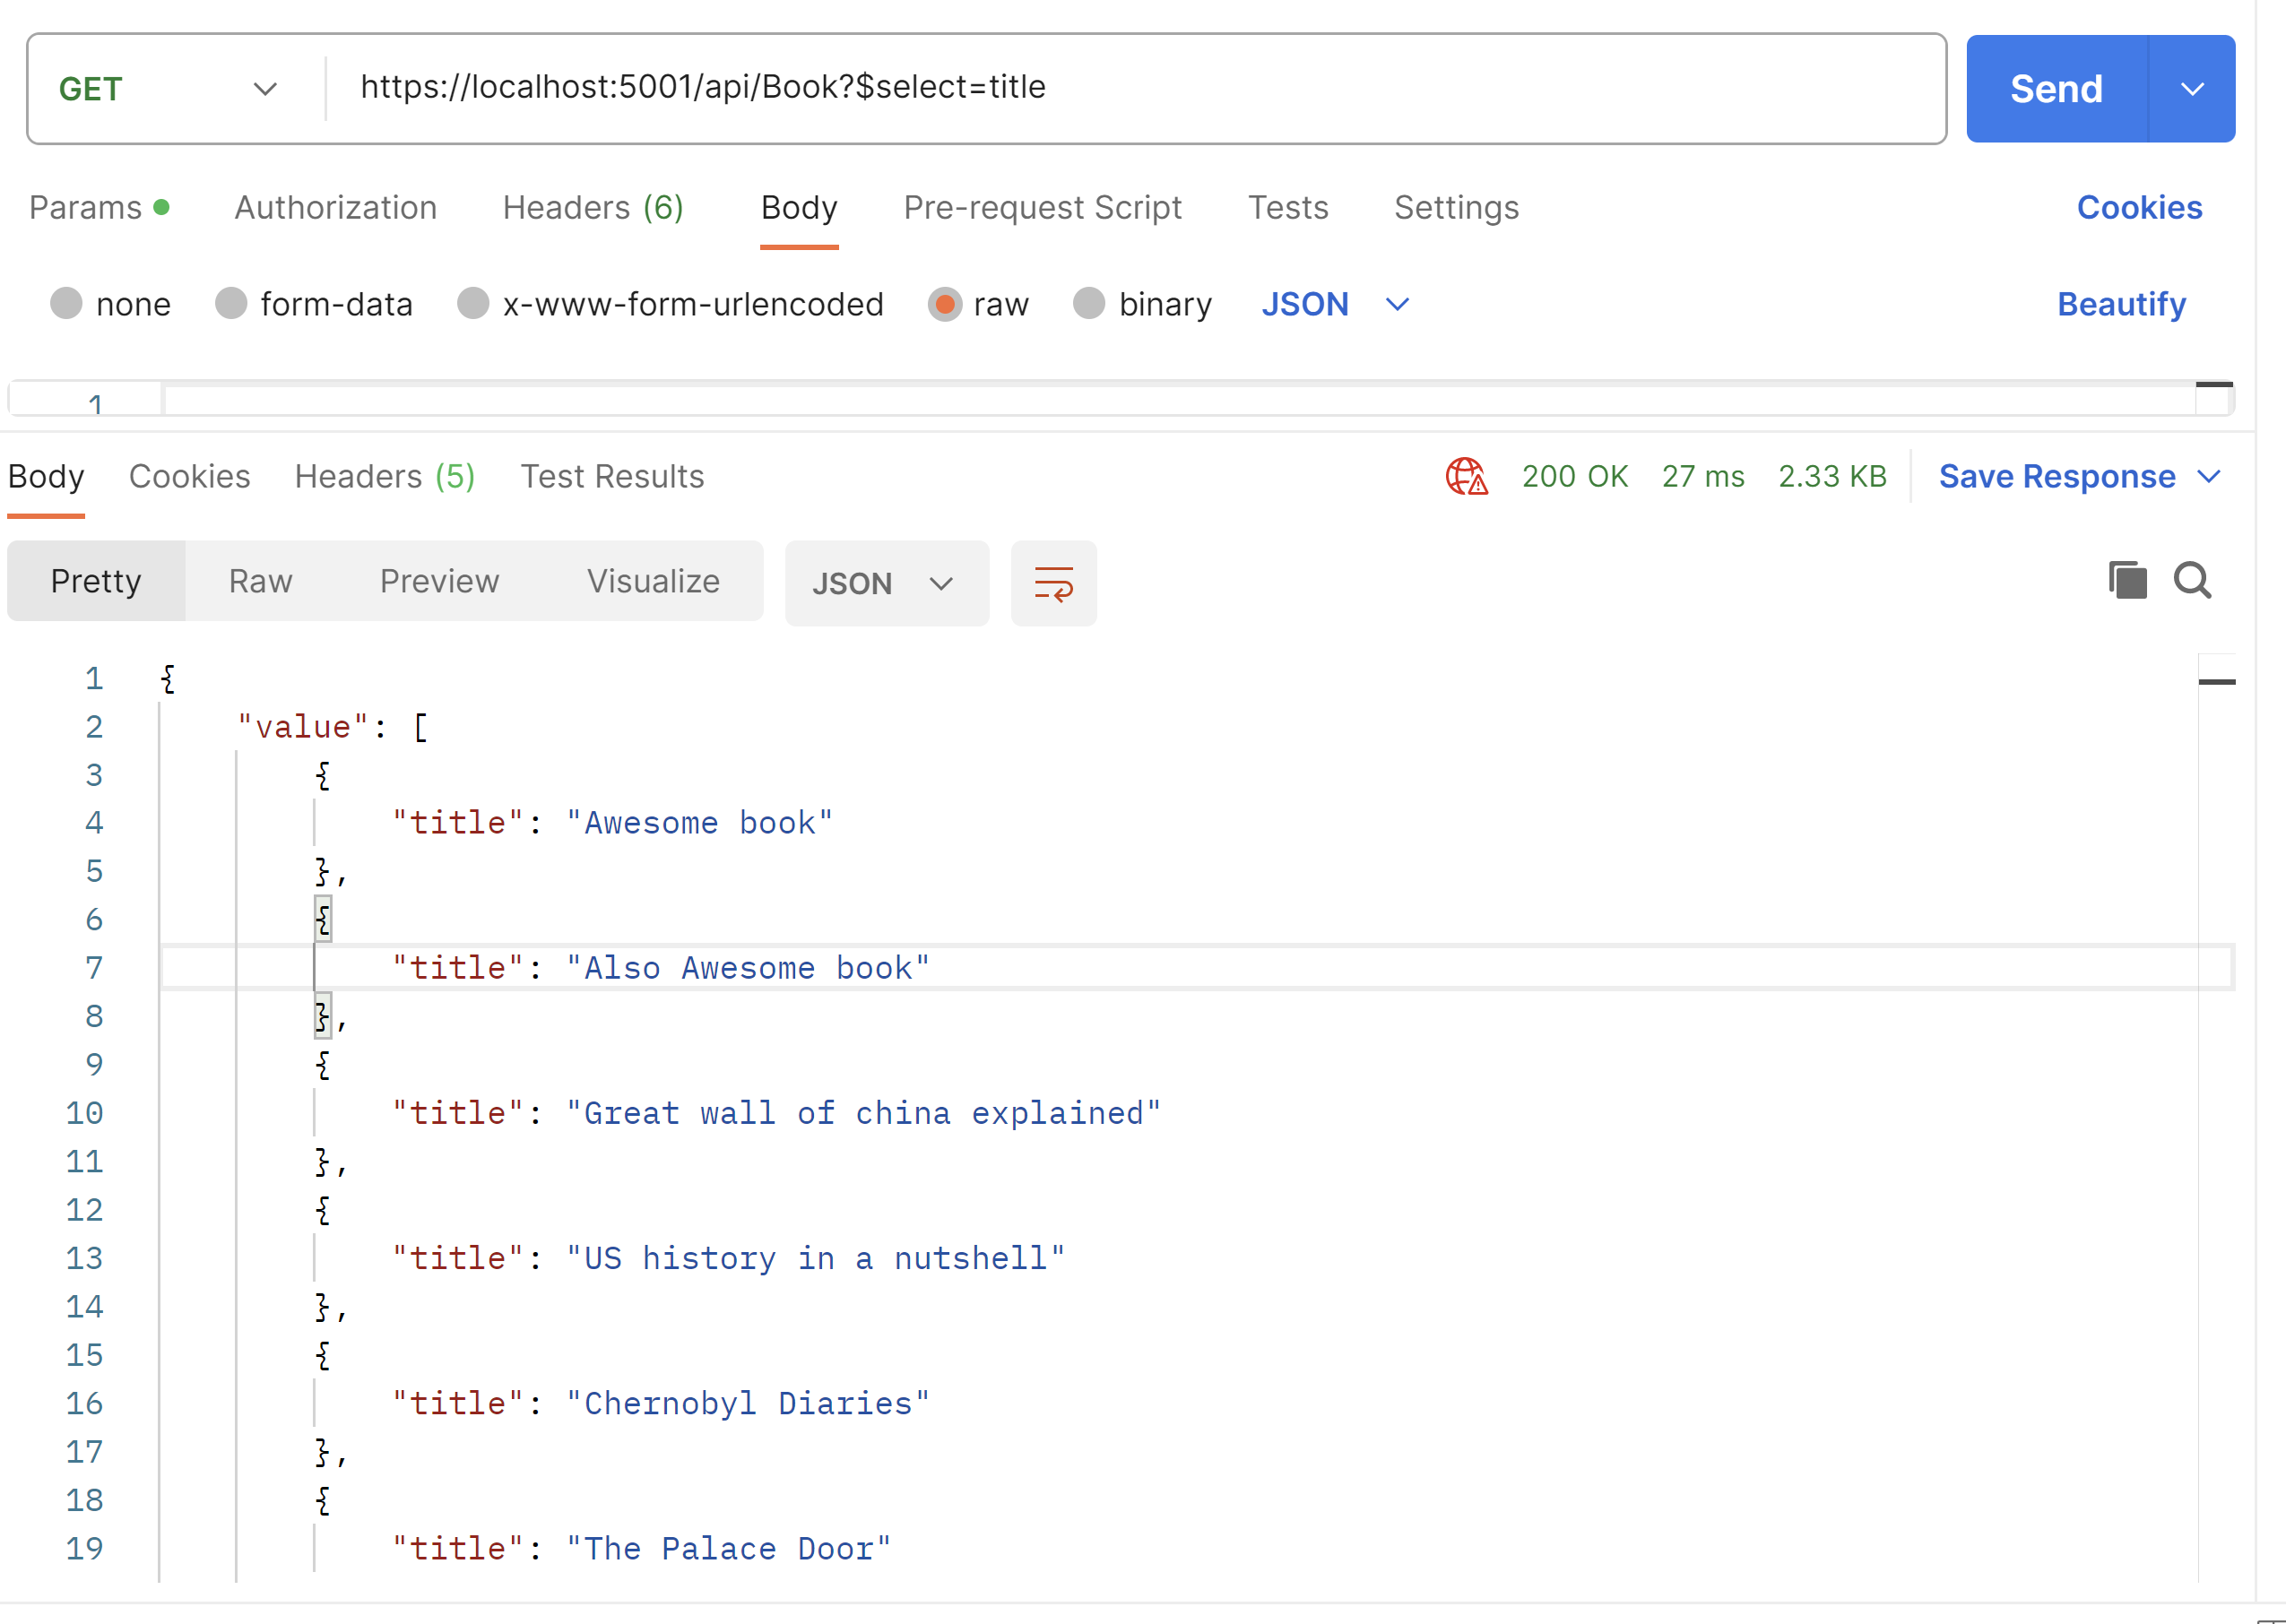Click the Beautify link
This screenshot has height=1624, width=2286.
pyautogui.click(x=2120, y=304)
